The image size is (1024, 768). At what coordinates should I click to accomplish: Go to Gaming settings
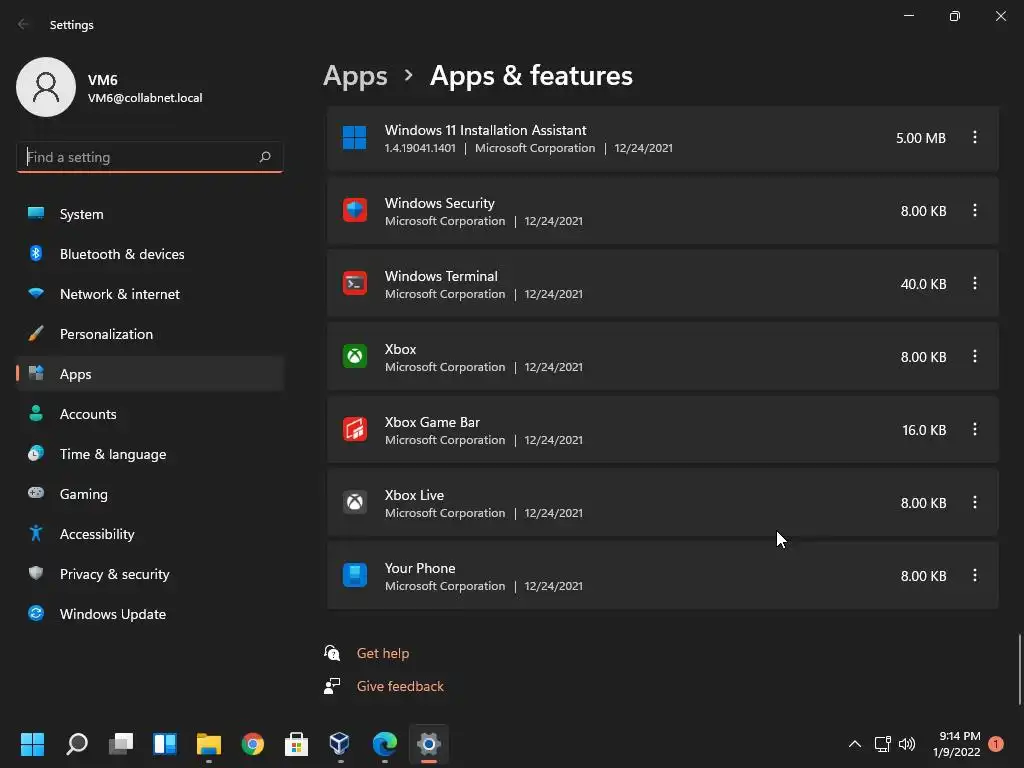(150, 494)
